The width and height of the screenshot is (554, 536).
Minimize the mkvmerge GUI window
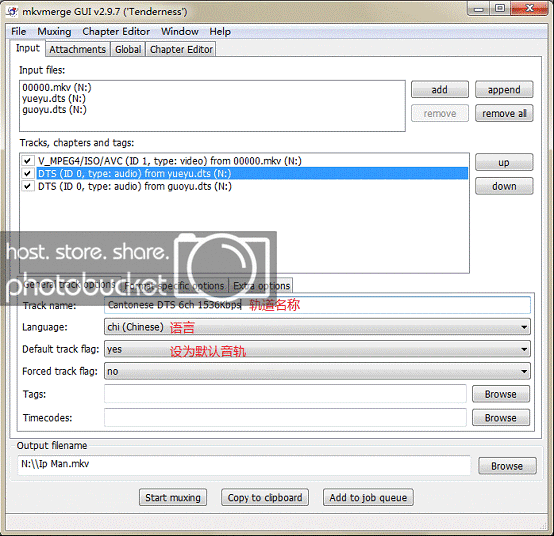(479, 8)
